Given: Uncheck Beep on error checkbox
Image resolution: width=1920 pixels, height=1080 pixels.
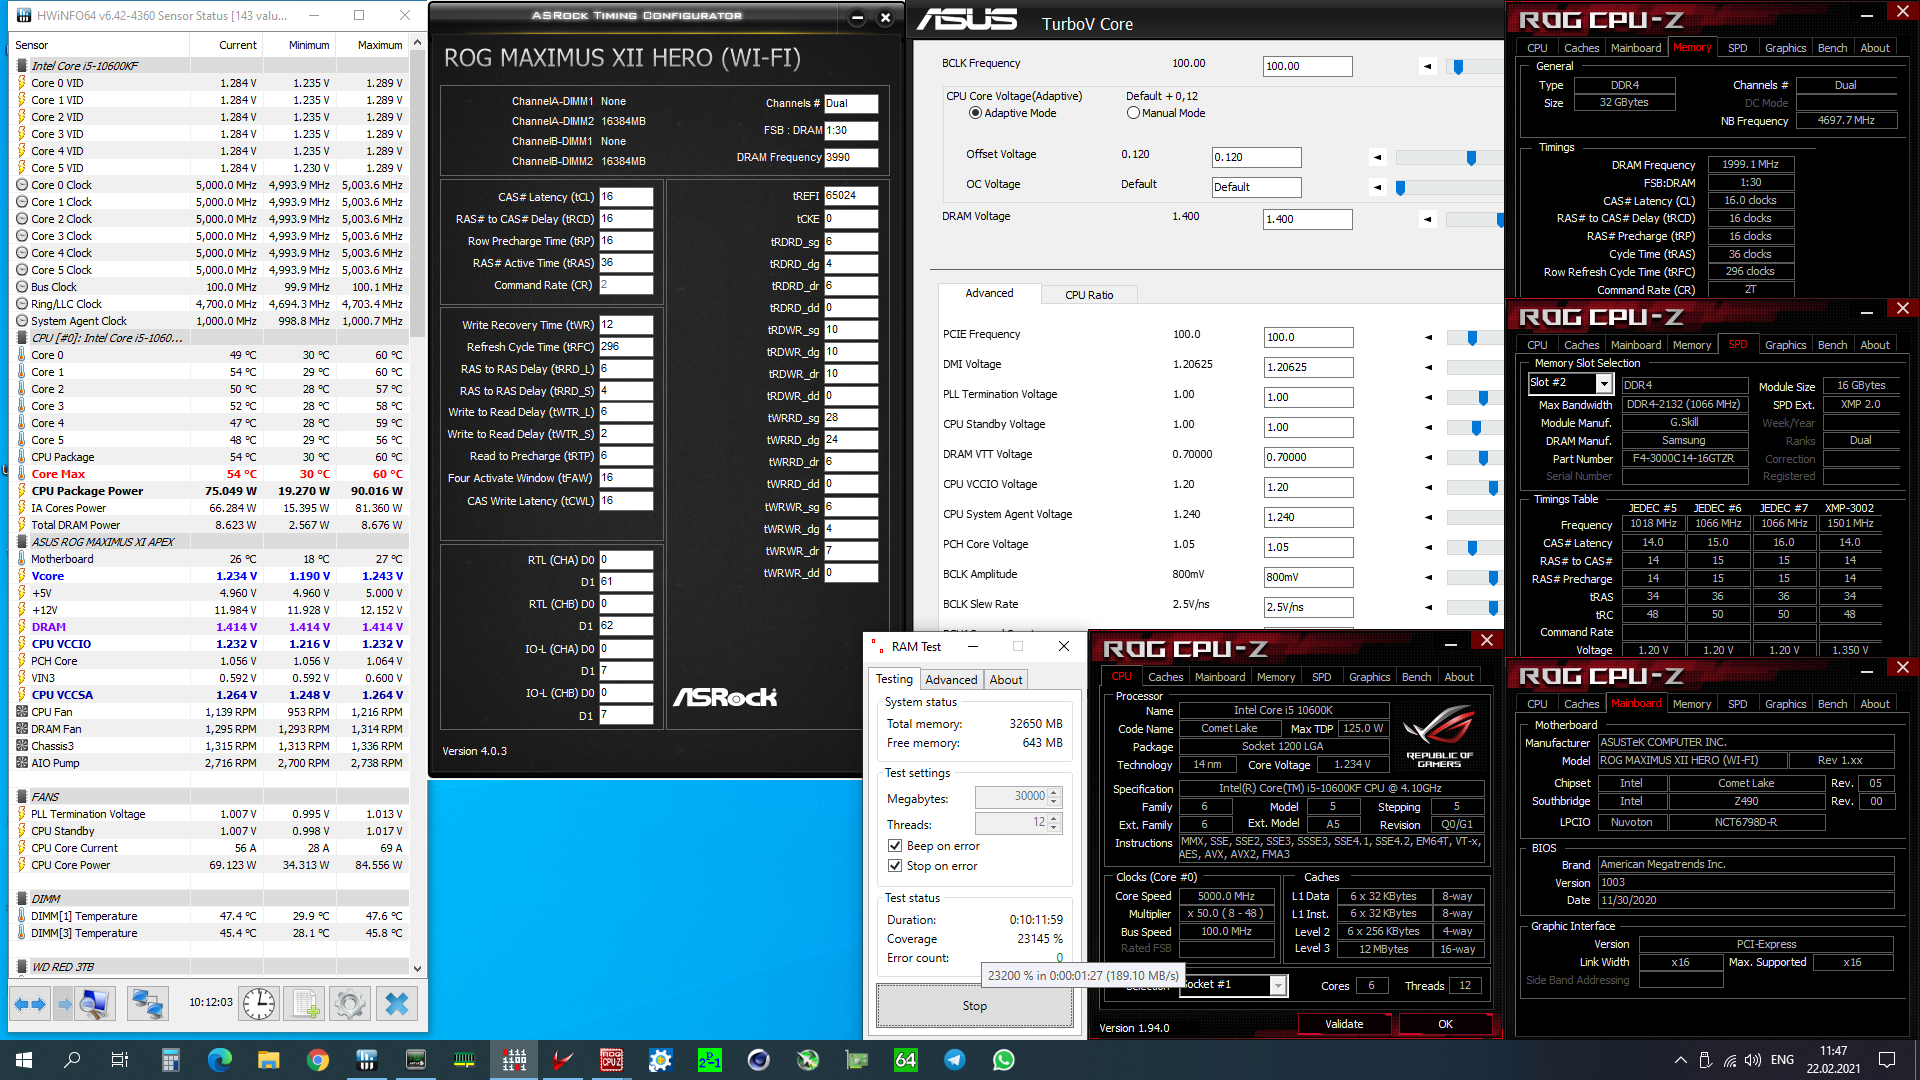Looking at the screenshot, I should [x=895, y=846].
